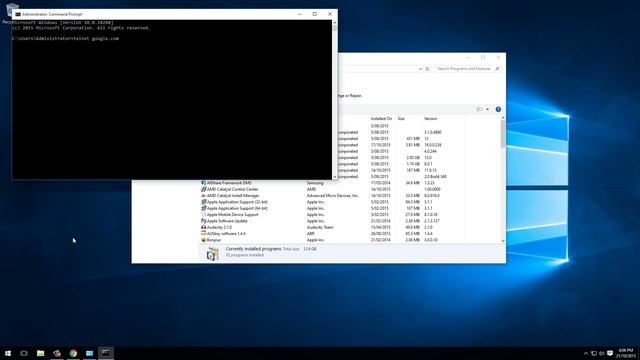Screen dimensions: 640x360
Task: Select Apple Software Update entry
Action: tap(332, 221)
